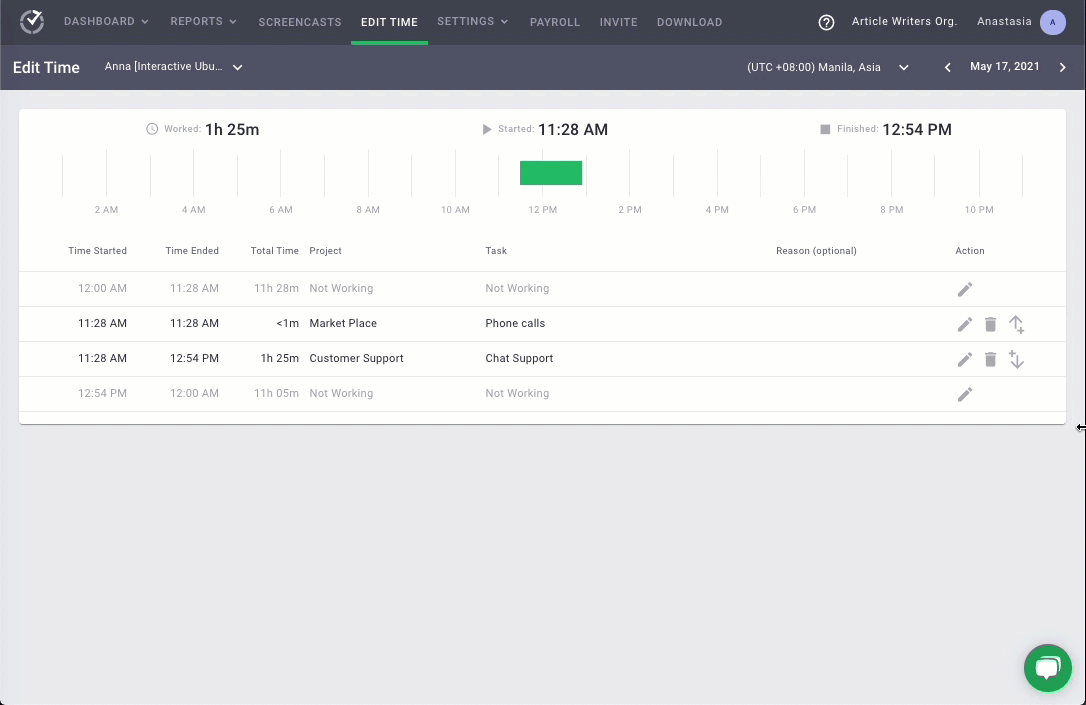Edit the Market Place Phone calls entry

tap(965, 324)
